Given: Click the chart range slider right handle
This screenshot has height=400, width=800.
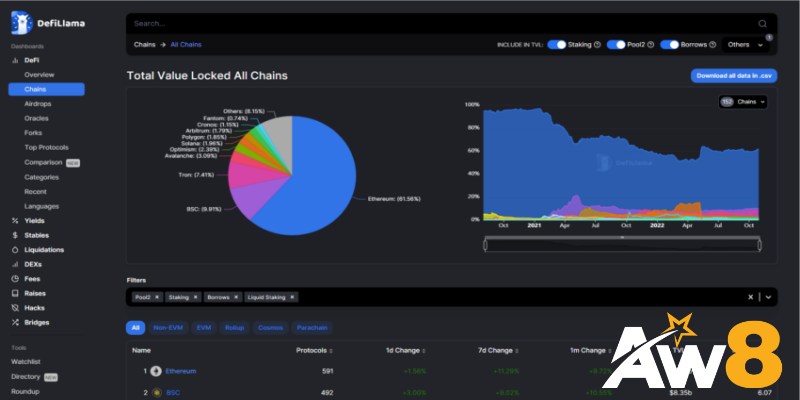Looking at the screenshot, I should coord(759,245).
